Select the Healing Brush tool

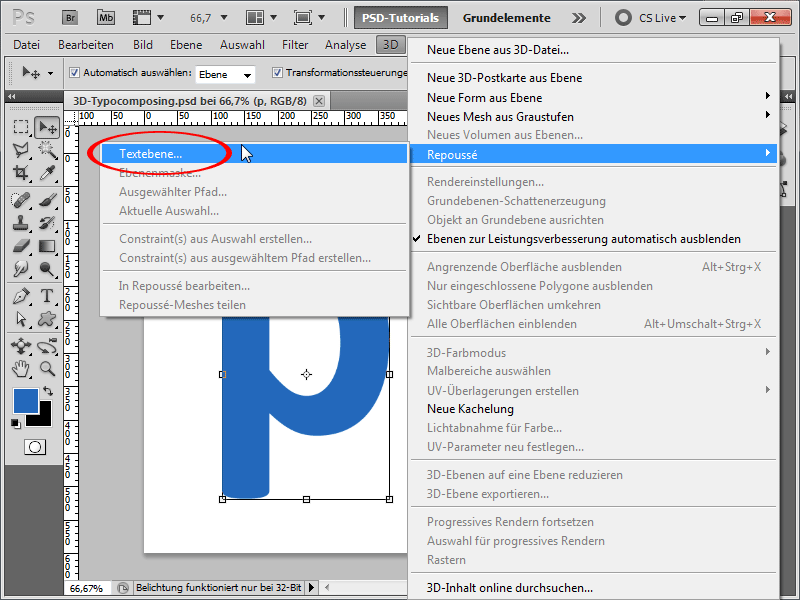pos(20,199)
